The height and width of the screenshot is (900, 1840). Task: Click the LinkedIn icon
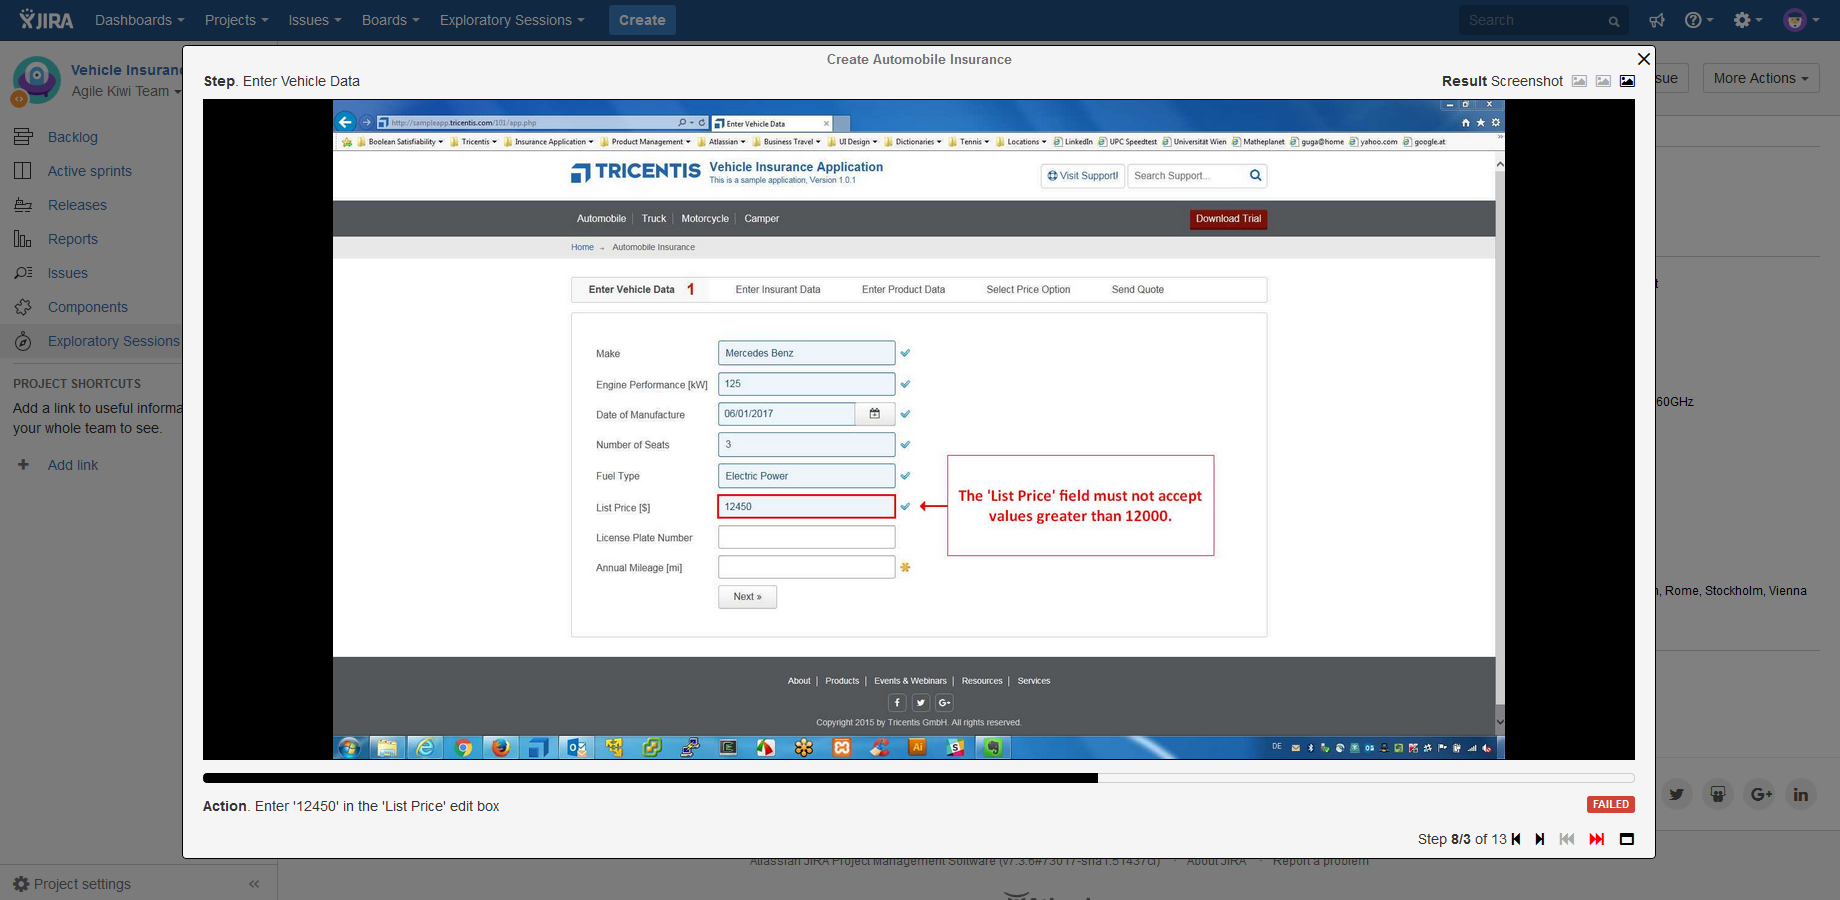tap(1801, 794)
